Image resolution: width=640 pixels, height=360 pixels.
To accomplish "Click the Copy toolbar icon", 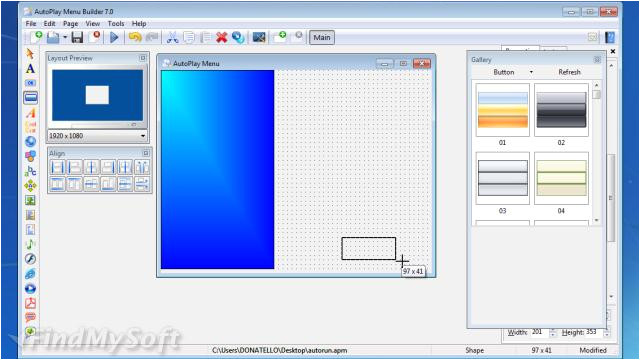I will [189, 38].
